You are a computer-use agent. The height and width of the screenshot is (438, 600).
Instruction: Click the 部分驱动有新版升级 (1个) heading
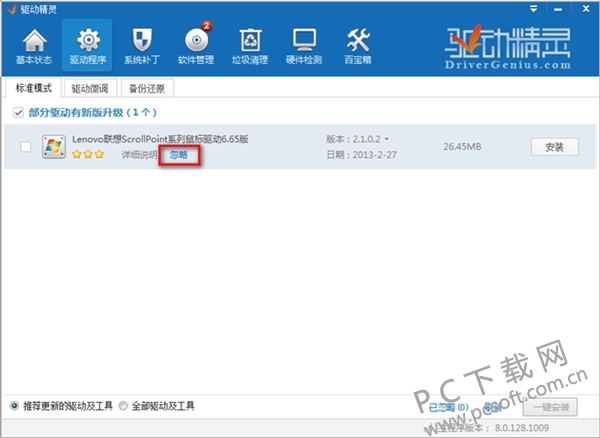93,112
